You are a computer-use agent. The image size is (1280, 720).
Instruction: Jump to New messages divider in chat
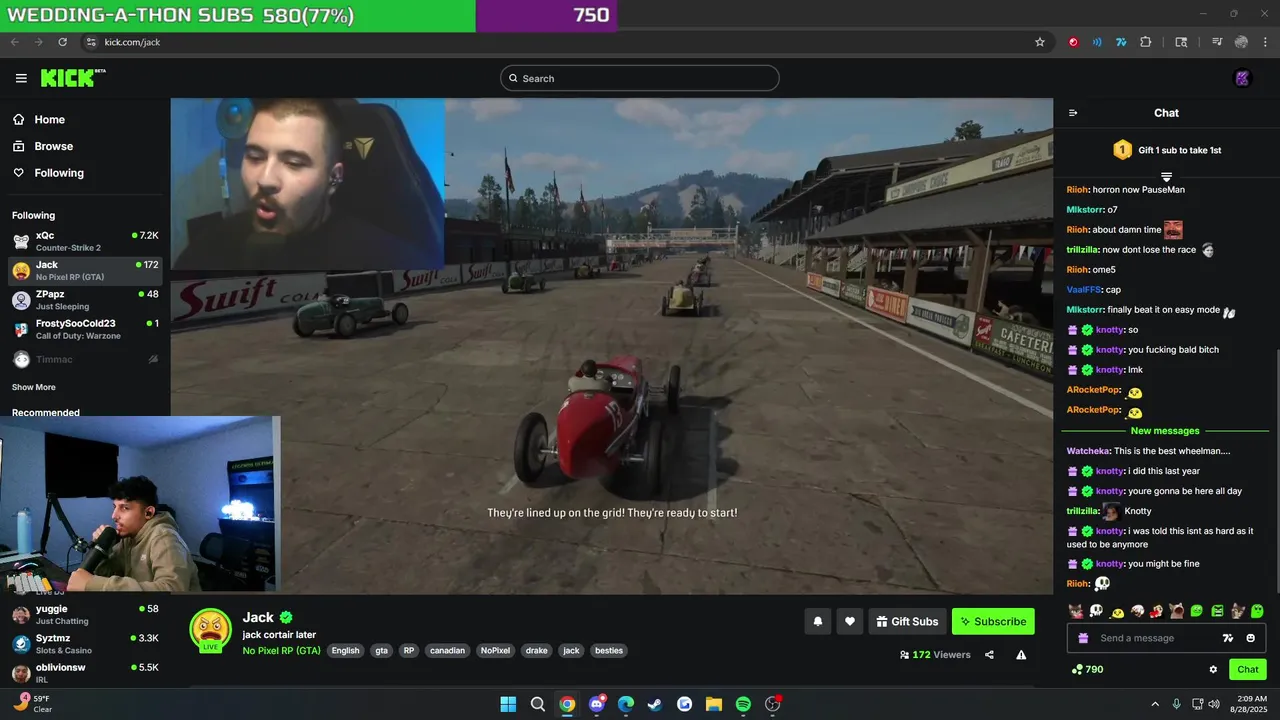tap(1165, 431)
